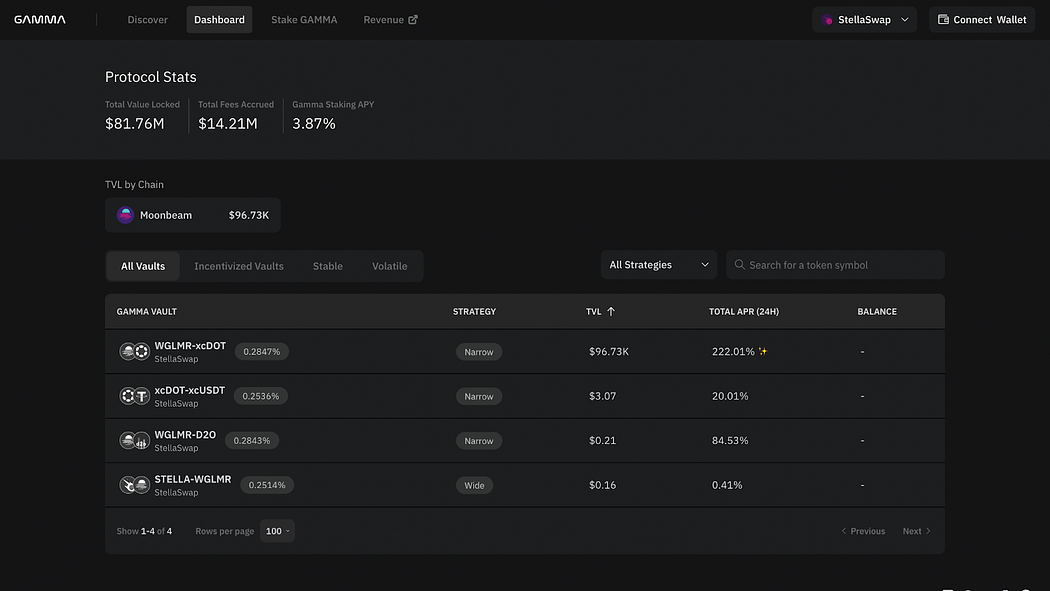This screenshot has width=1050, height=591.
Task: Click the BALANCE column header
Action: 877,311
